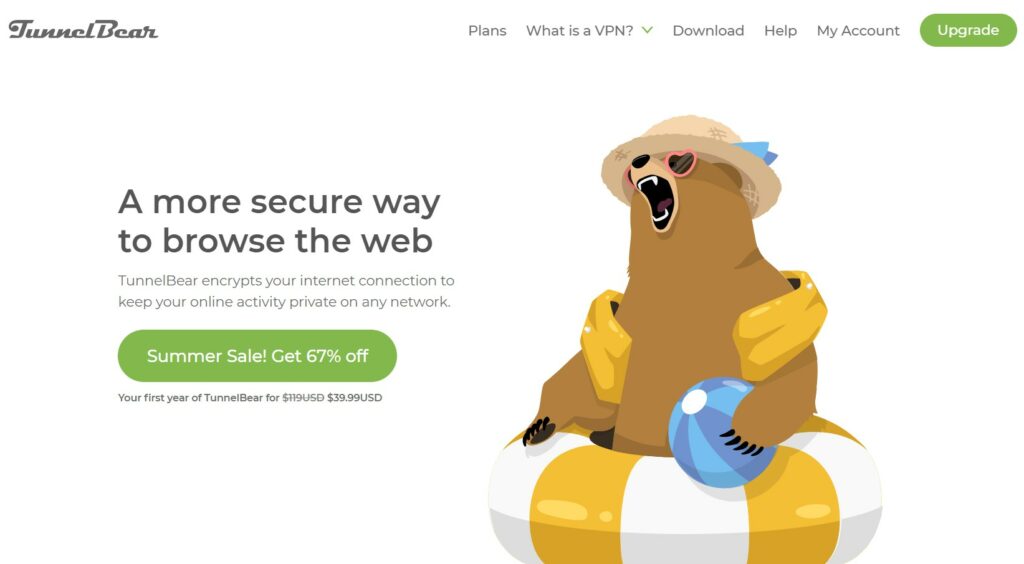The height and width of the screenshot is (564, 1024).
Task: Click the crossed-out $119USD price
Action: pos(303,398)
